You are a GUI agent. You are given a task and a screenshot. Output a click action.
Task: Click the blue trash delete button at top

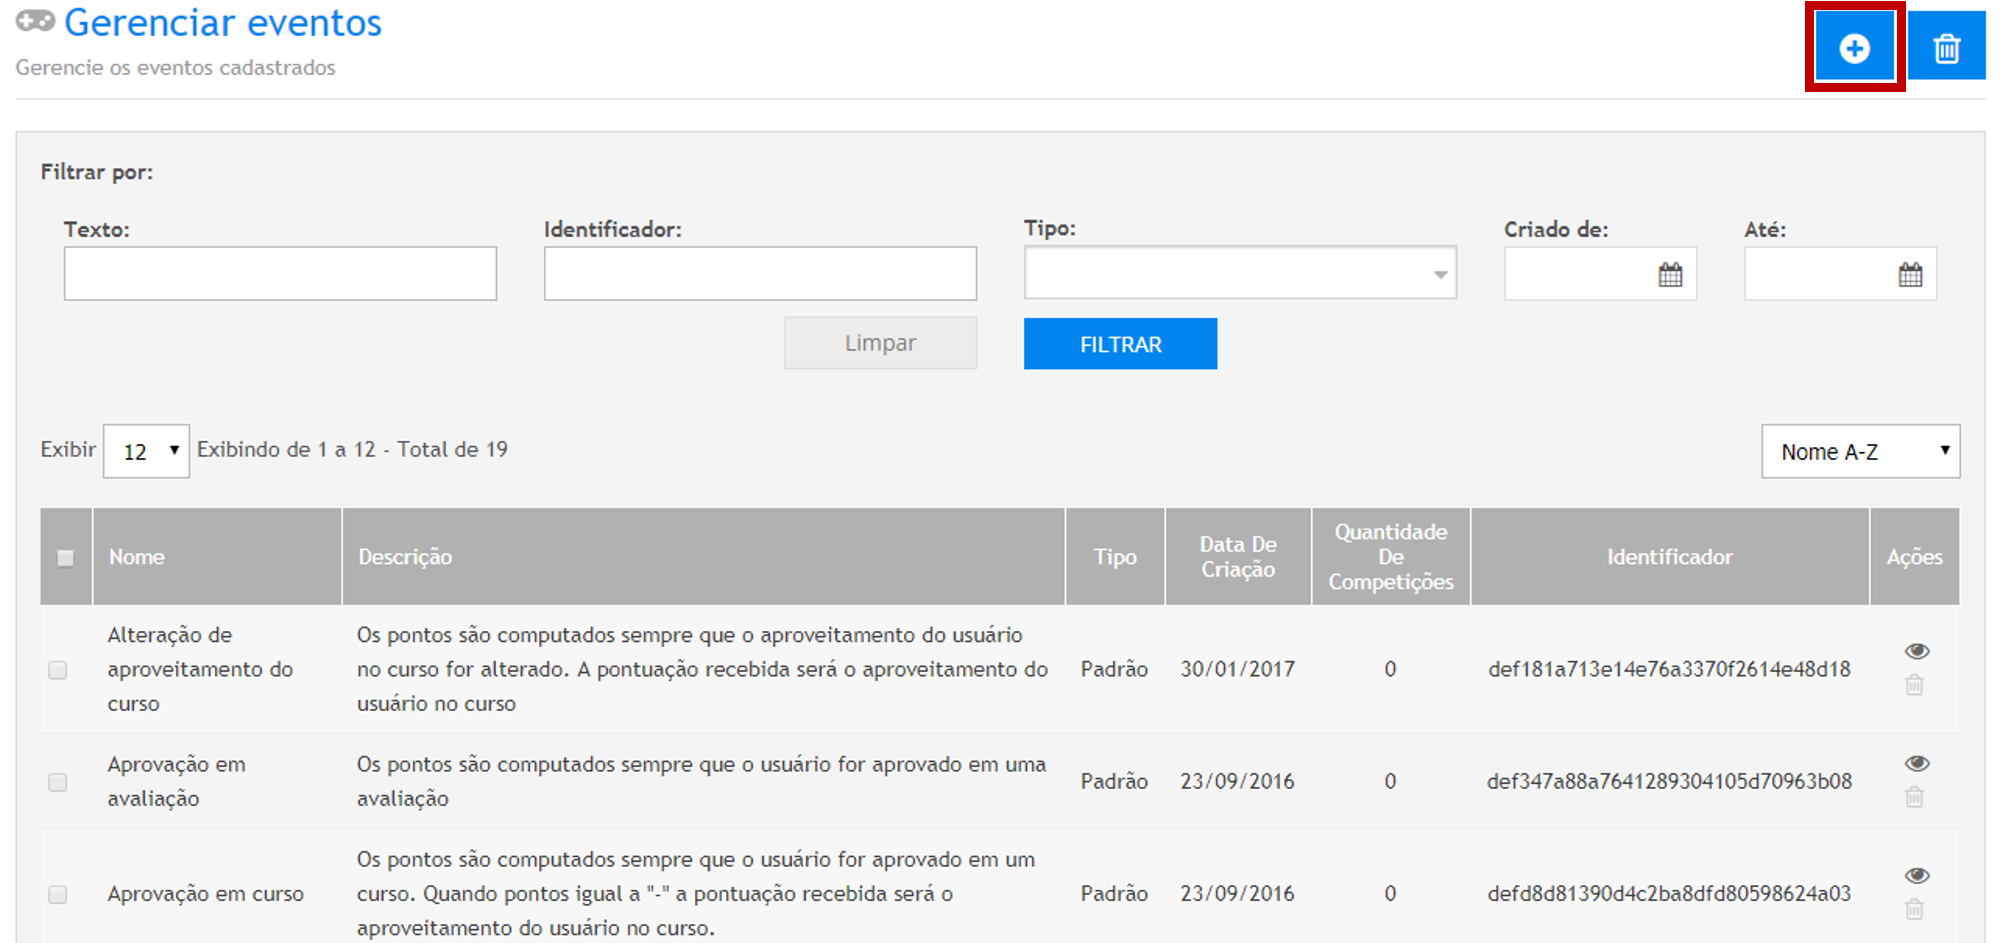pos(1946,48)
